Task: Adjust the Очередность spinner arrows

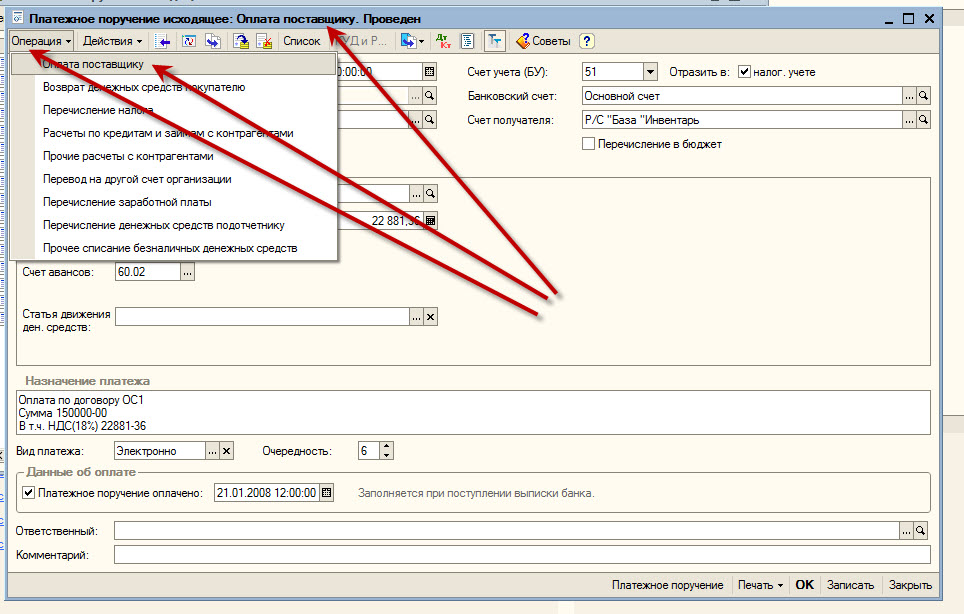Action: 387,451
